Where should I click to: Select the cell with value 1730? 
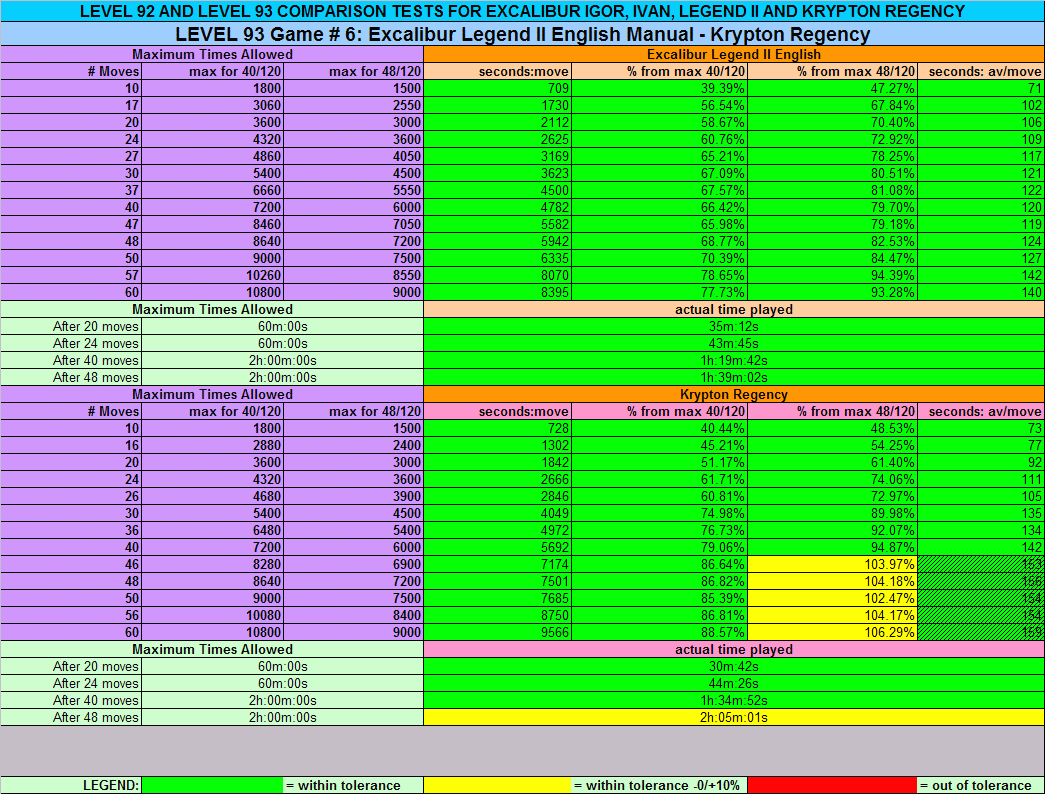click(497, 105)
